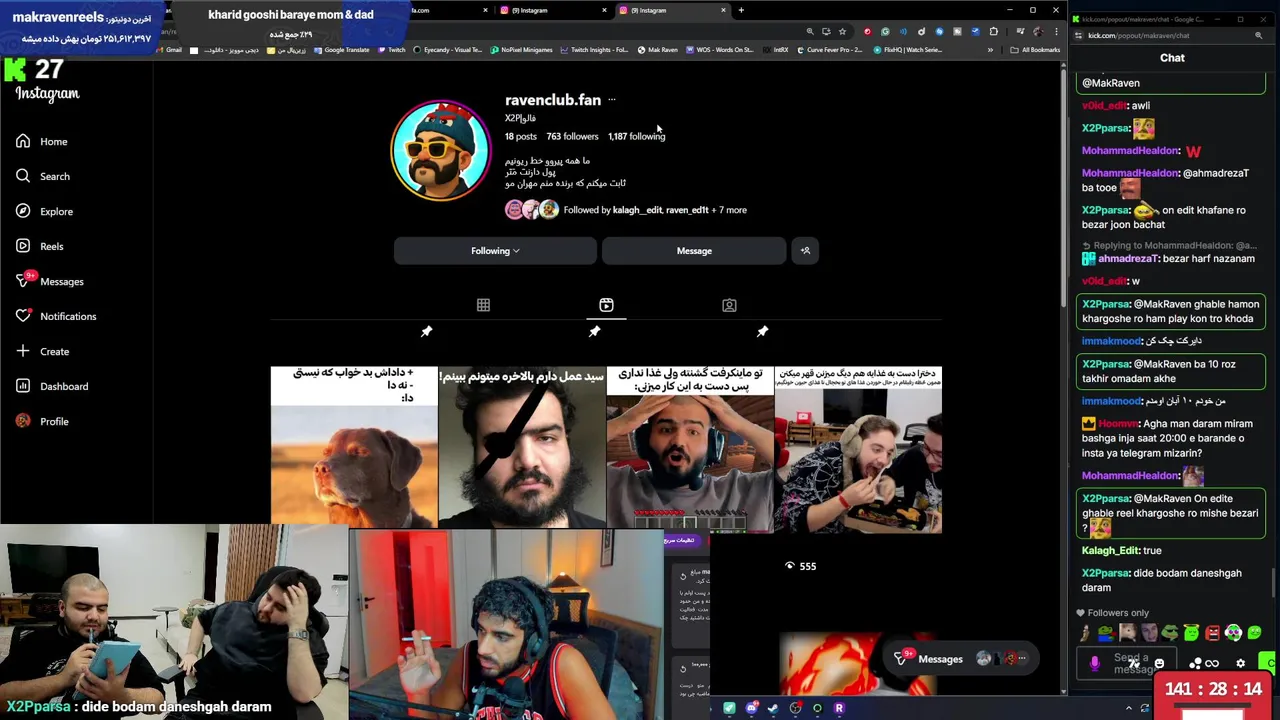The height and width of the screenshot is (720, 1280).
Task: Open Google Translate bookmark
Action: point(340,50)
